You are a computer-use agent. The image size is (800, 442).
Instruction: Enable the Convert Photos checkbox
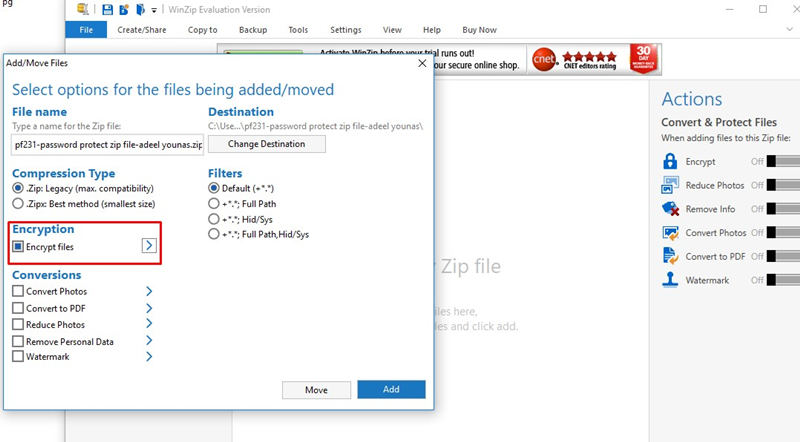click(x=18, y=292)
